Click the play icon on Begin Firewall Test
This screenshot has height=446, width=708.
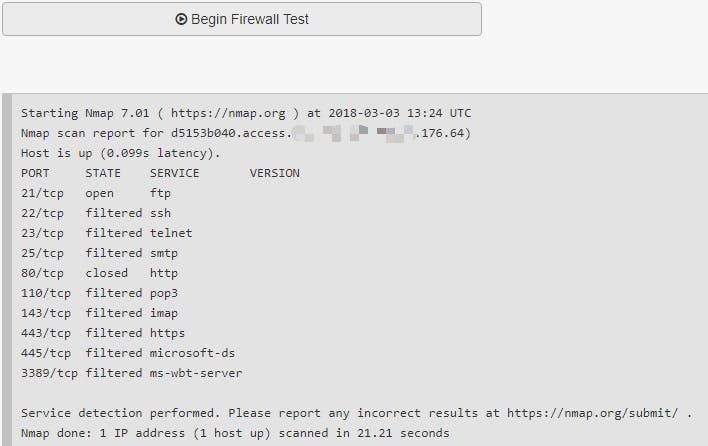click(x=181, y=19)
